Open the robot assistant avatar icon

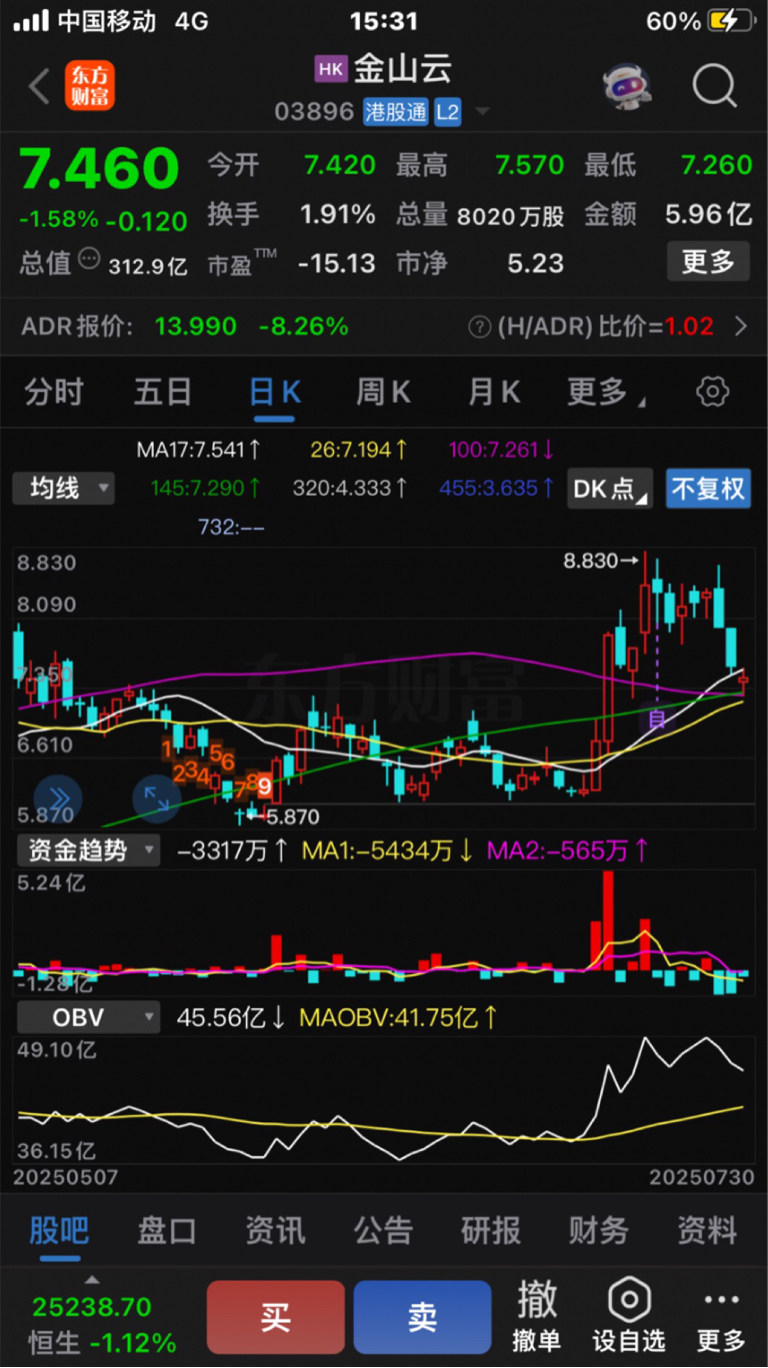[627, 88]
